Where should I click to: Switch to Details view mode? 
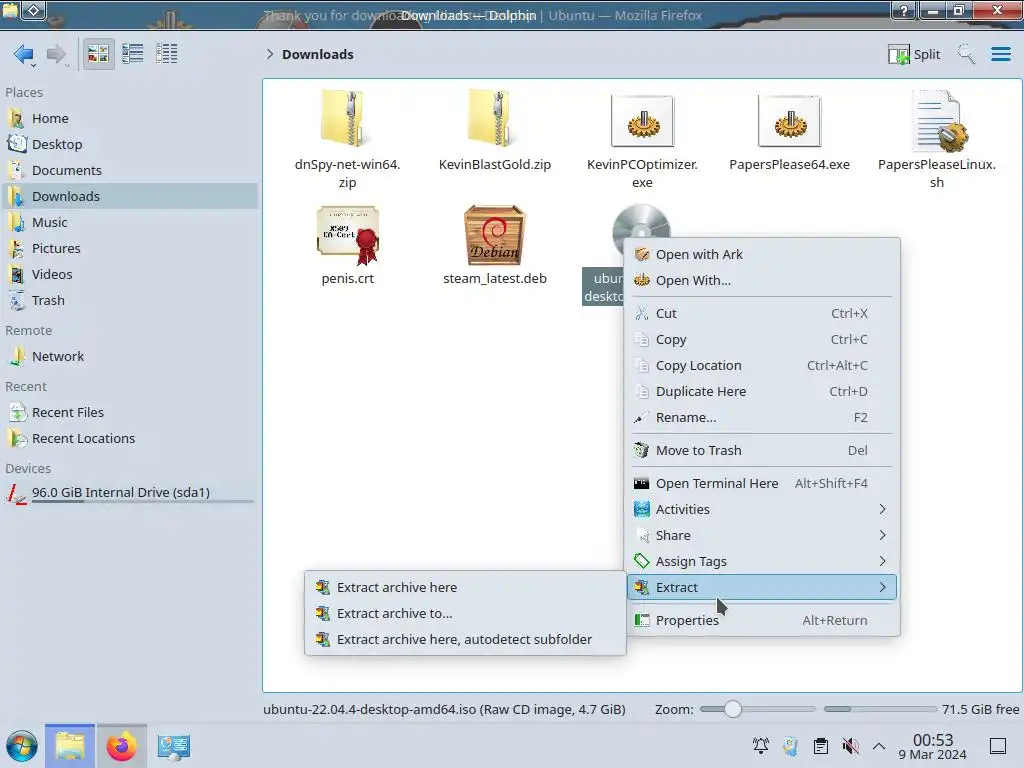[x=167, y=54]
